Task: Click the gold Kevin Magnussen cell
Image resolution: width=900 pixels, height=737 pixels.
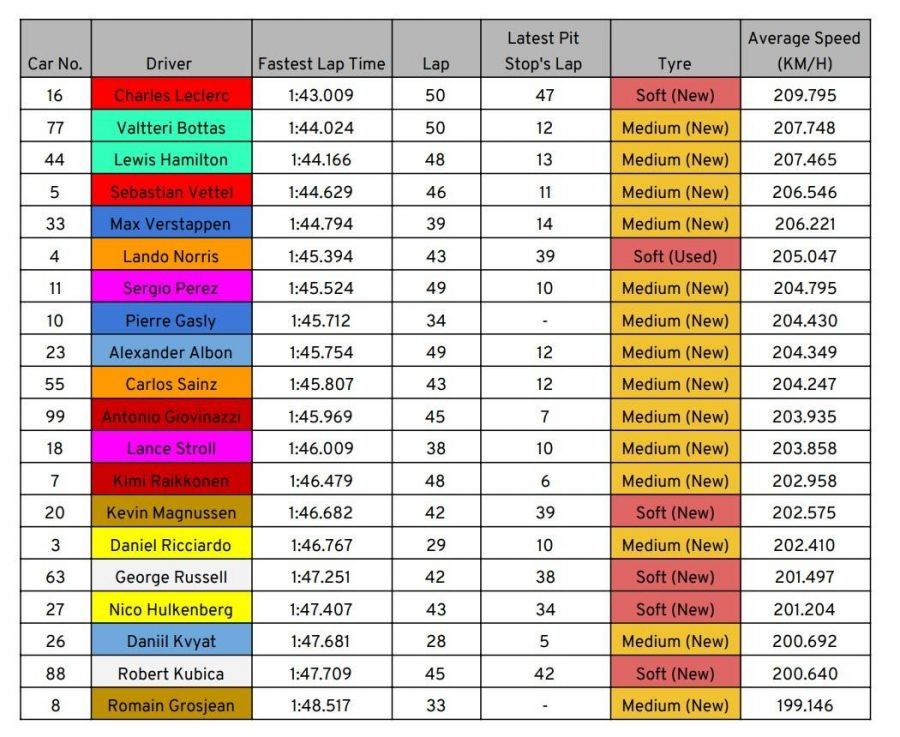Action: click(x=170, y=513)
